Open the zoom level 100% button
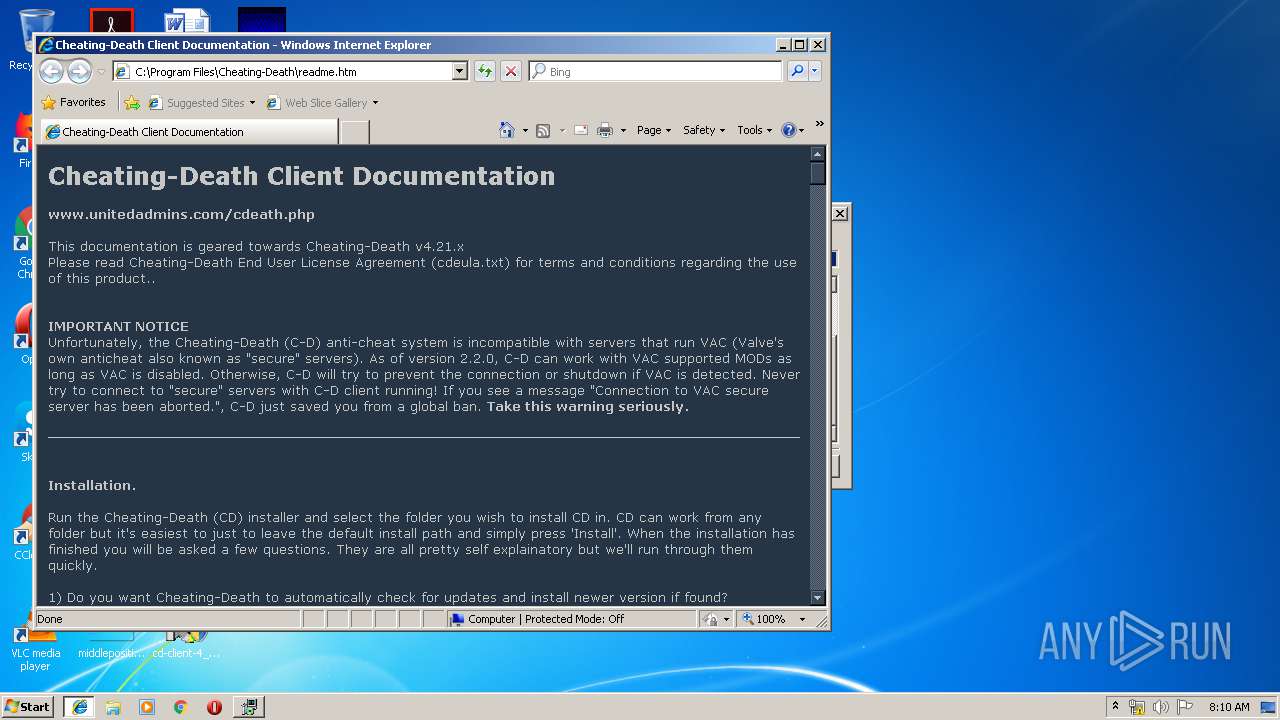 tap(765, 619)
